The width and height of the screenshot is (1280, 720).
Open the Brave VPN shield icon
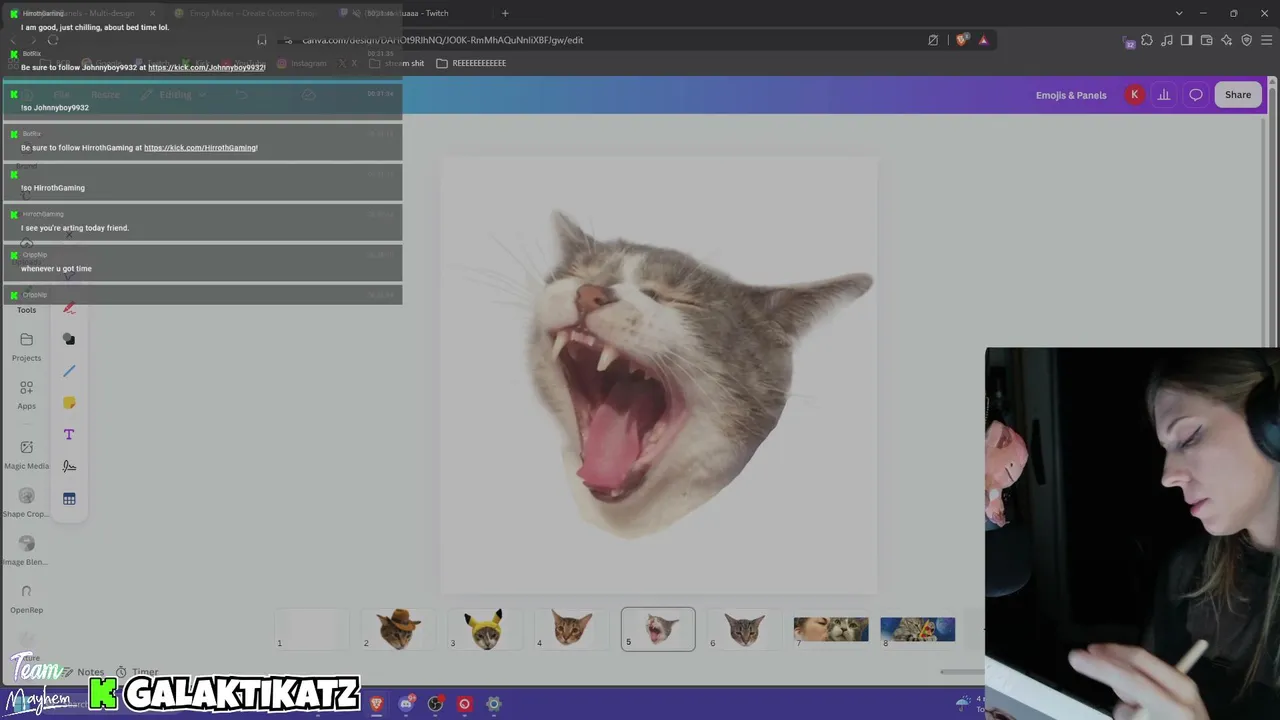pyautogui.click(x=1246, y=40)
